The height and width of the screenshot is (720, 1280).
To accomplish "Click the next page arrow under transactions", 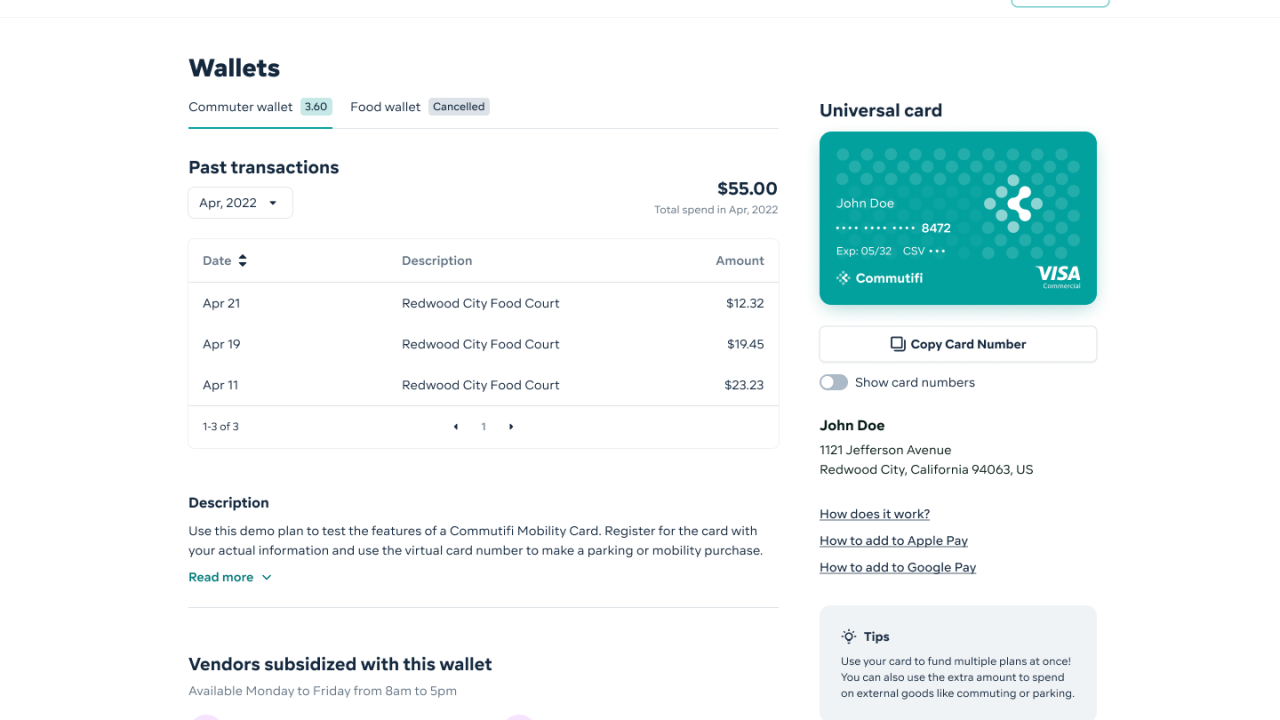I will (511, 426).
